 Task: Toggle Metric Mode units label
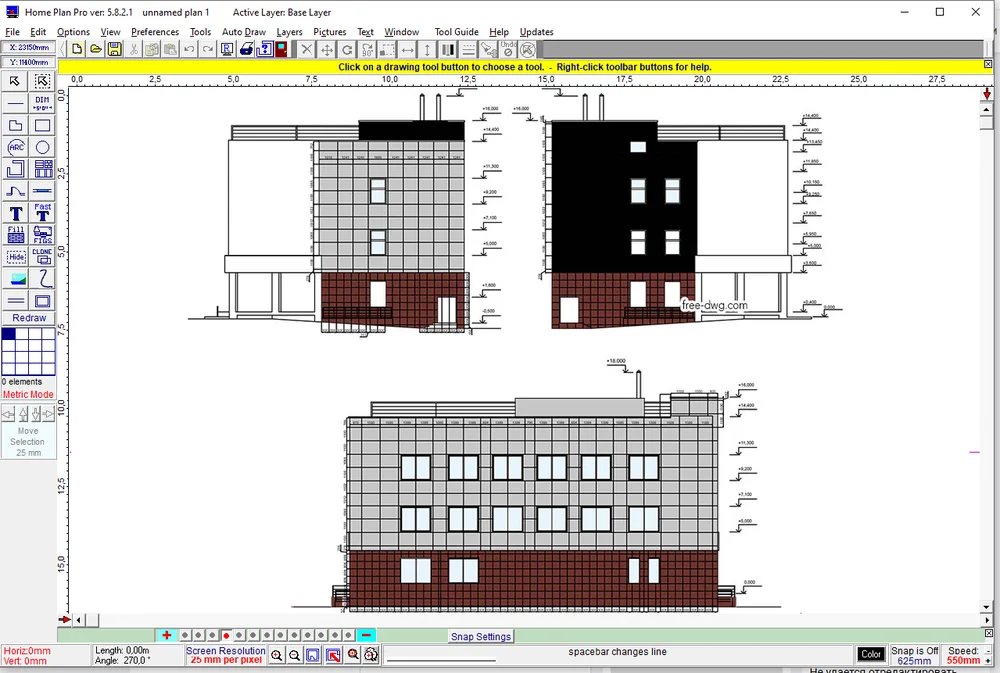(x=28, y=395)
